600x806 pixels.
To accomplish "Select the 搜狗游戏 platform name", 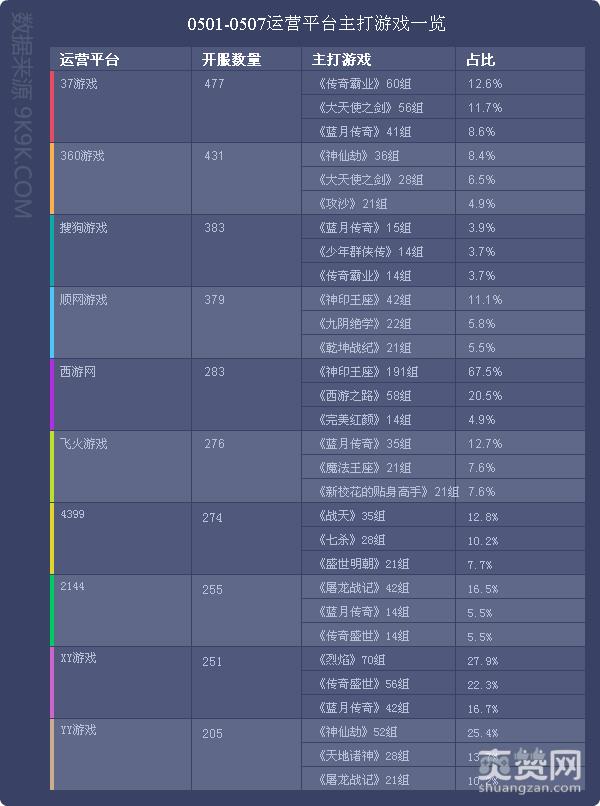I will [83, 228].
